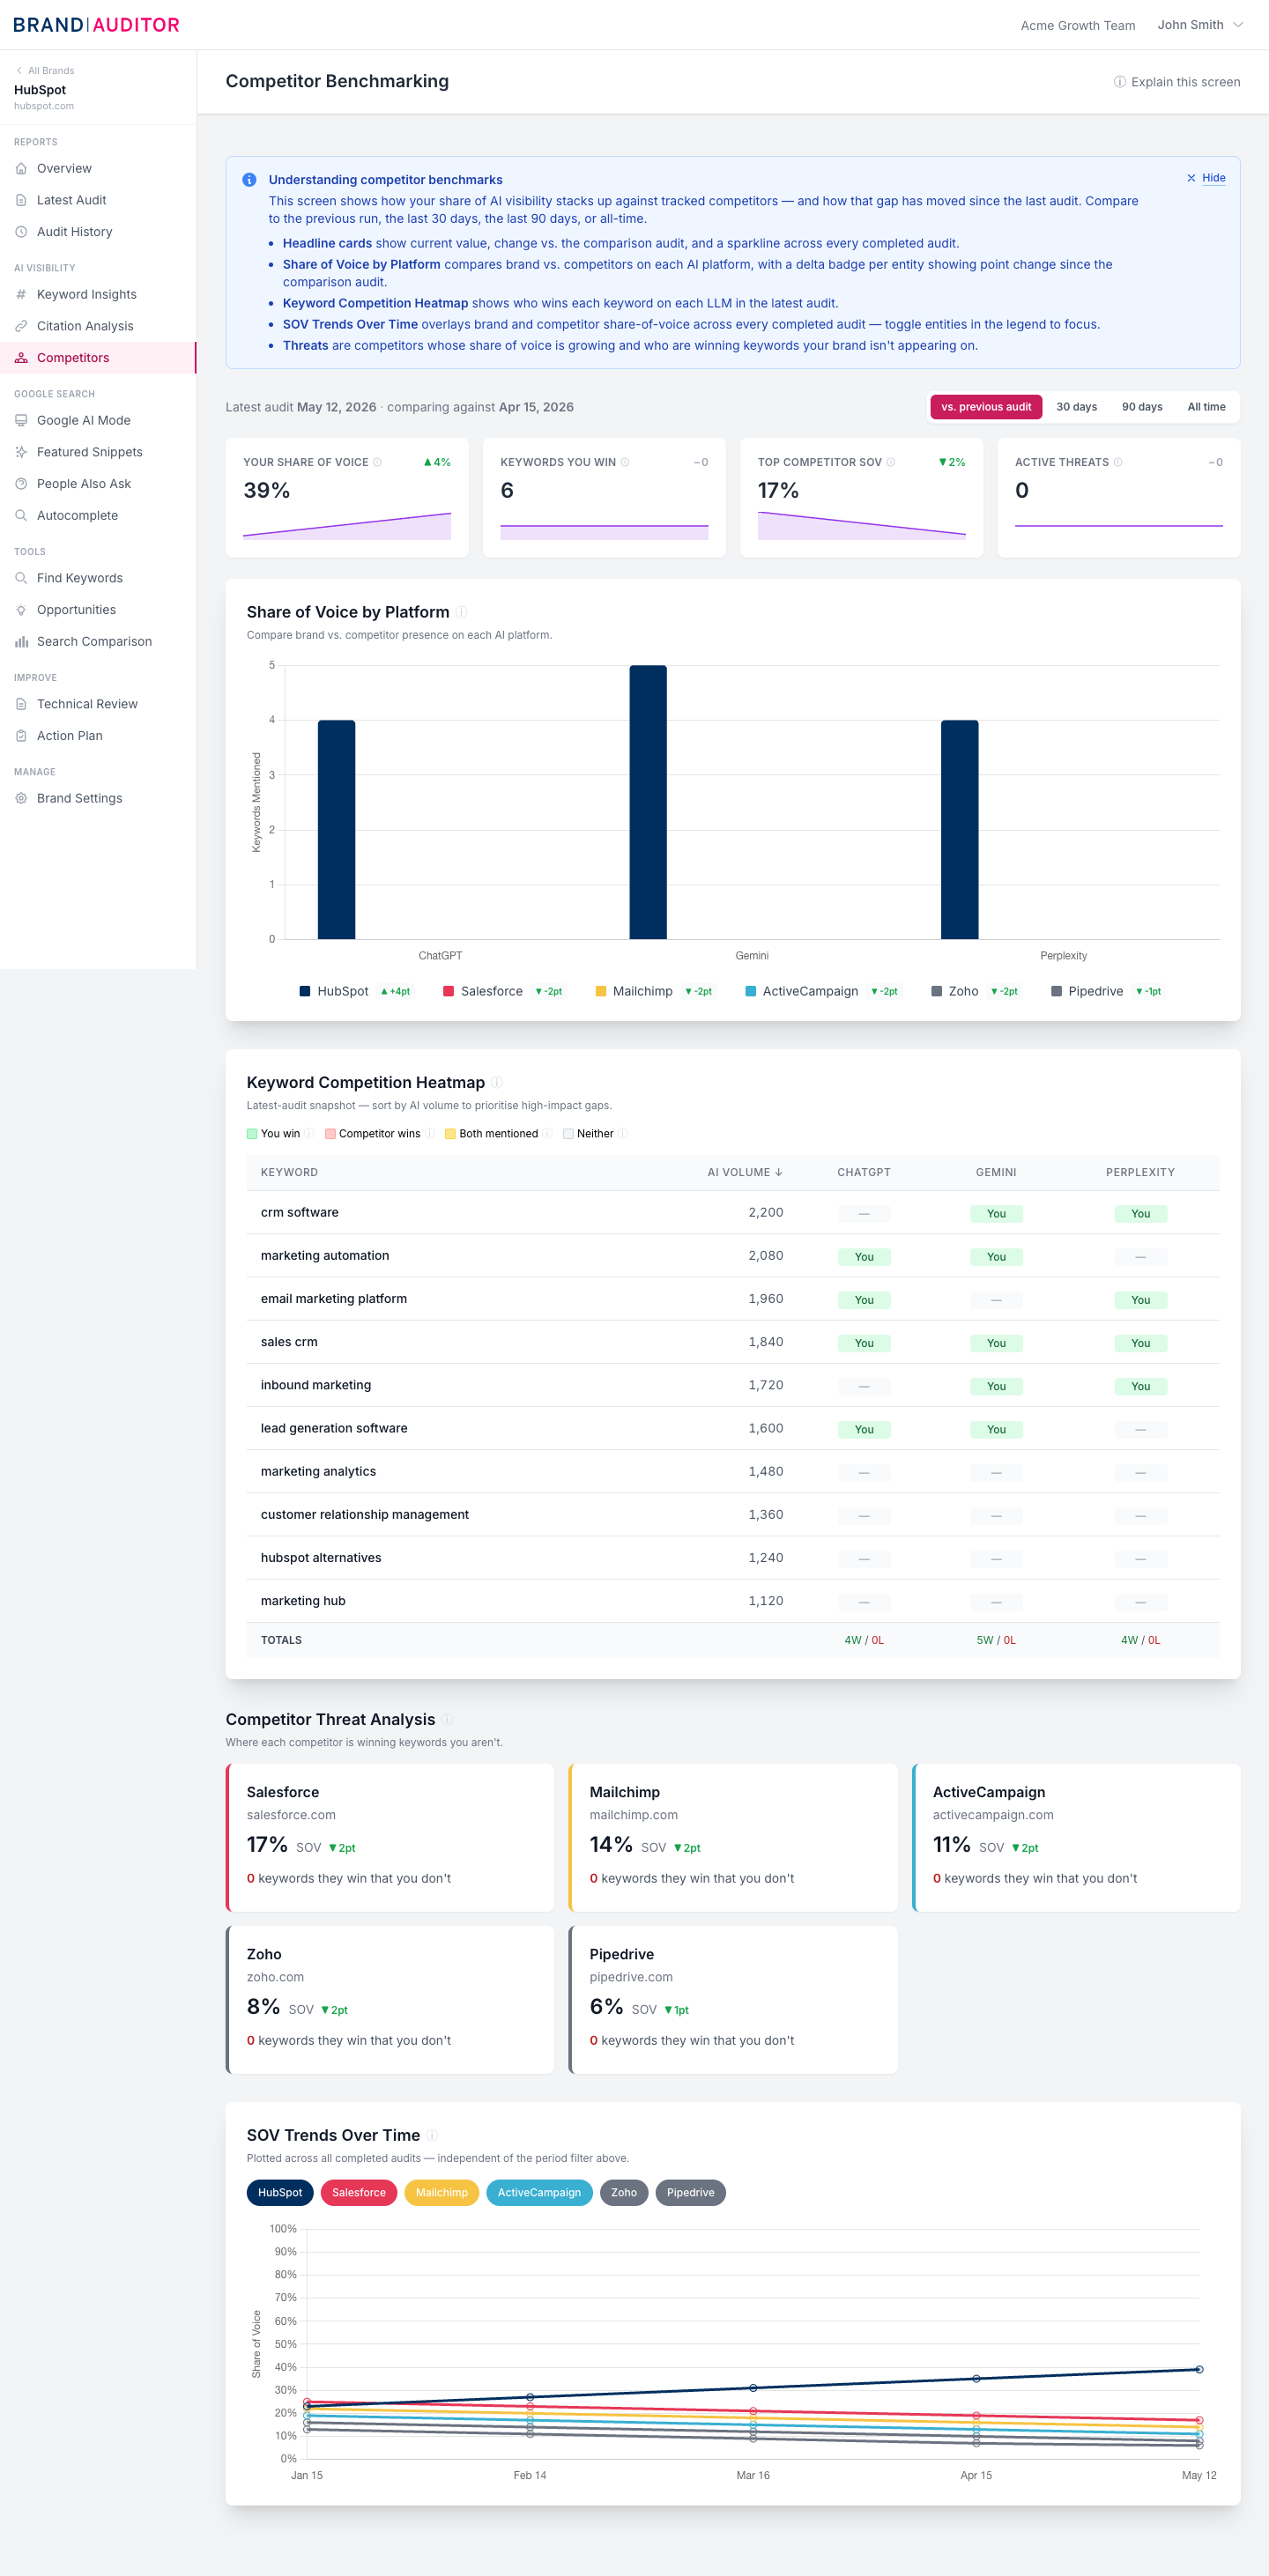The width and height of the screenshot is (1269, 2576).
Task: Select the vs. previous audit period
Action: pos(986,407)
